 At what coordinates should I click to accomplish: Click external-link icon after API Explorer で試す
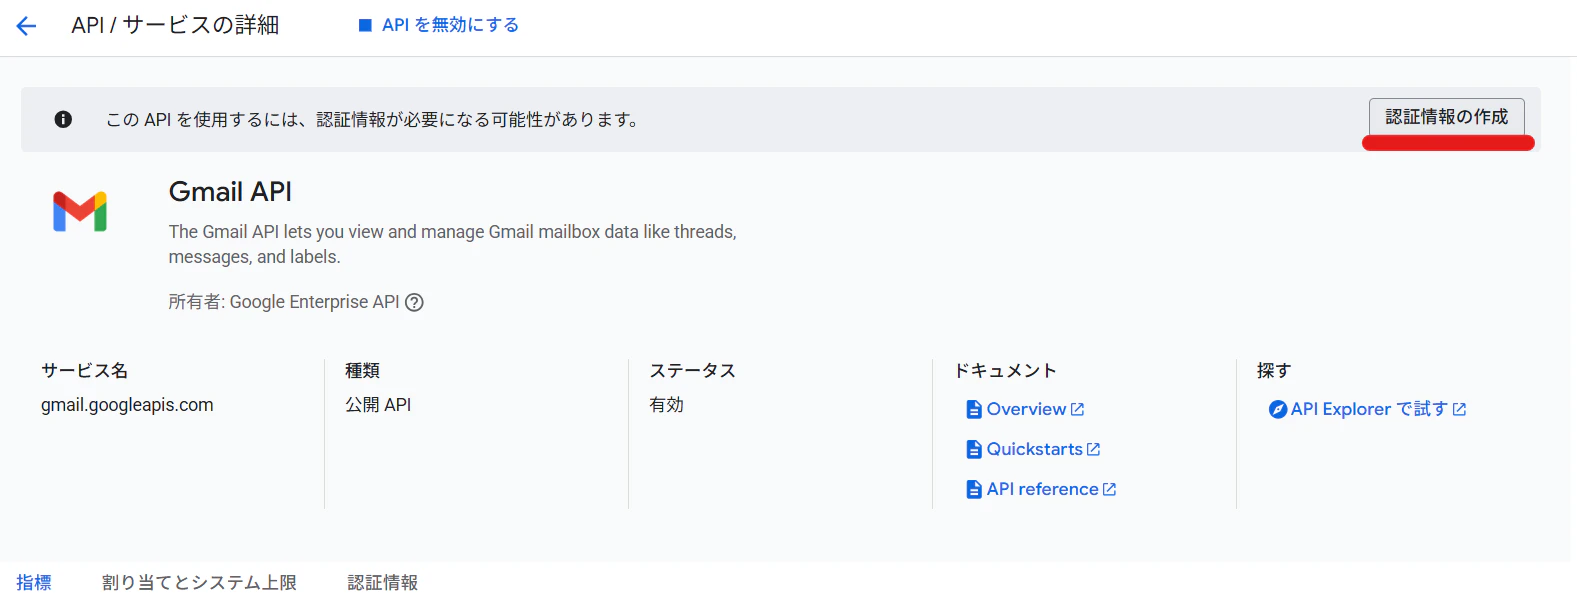point(1459,409)
